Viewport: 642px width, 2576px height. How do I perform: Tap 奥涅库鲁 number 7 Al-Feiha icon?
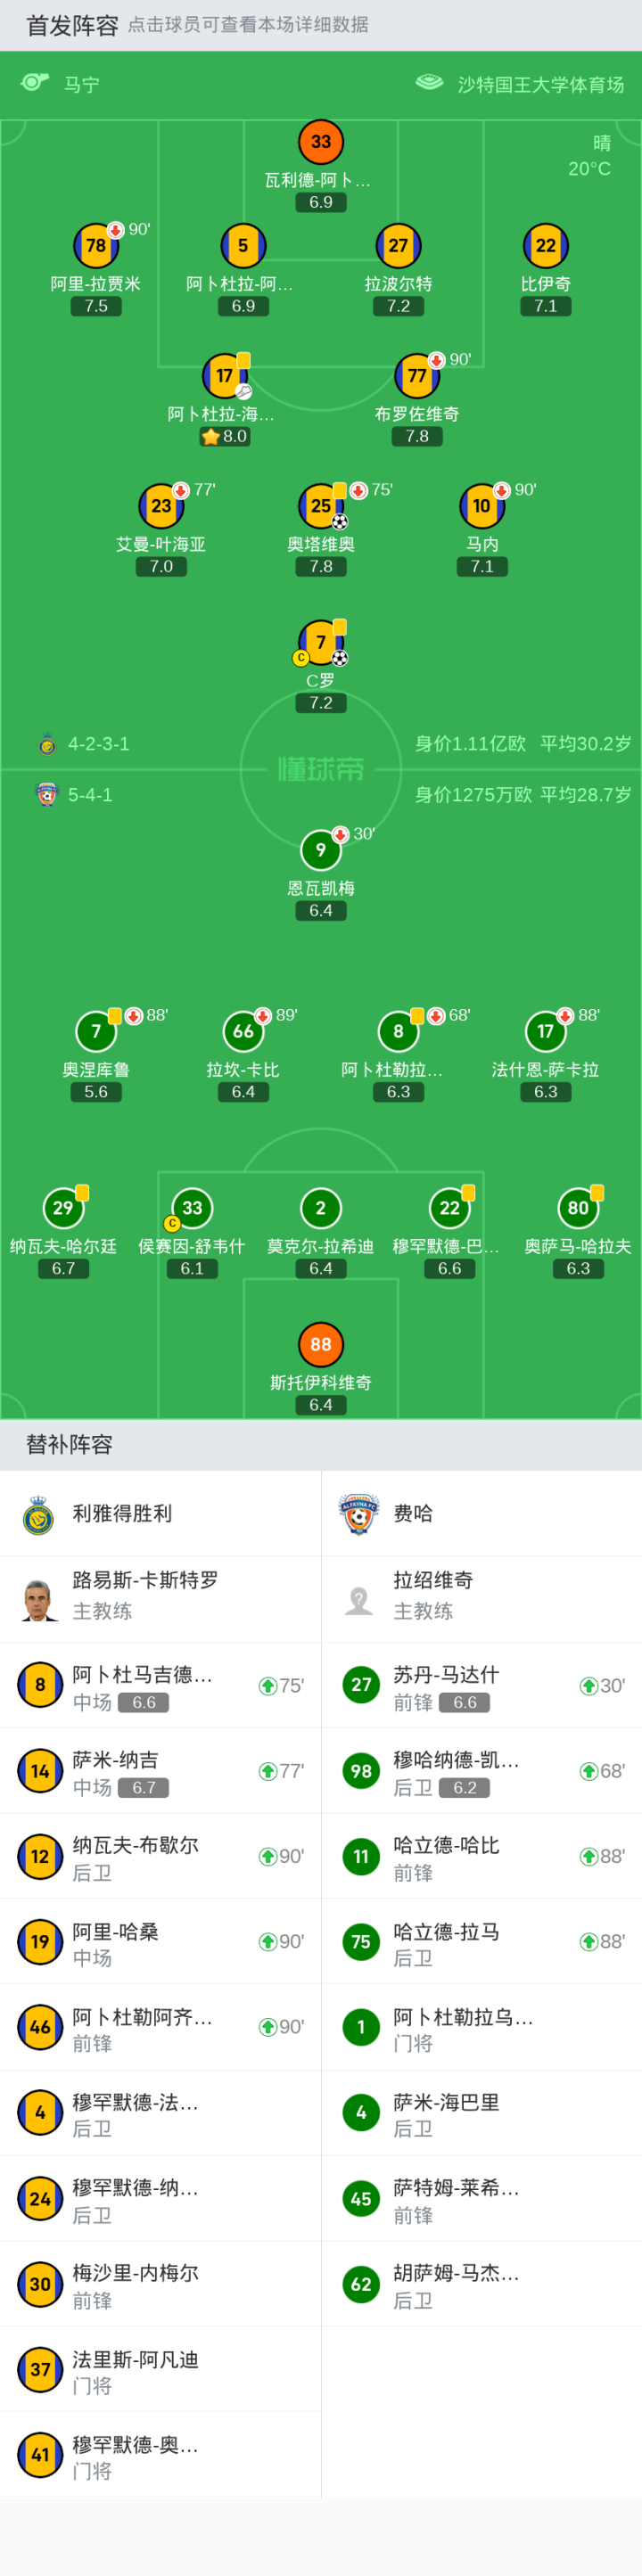(x=96, y=1031)
